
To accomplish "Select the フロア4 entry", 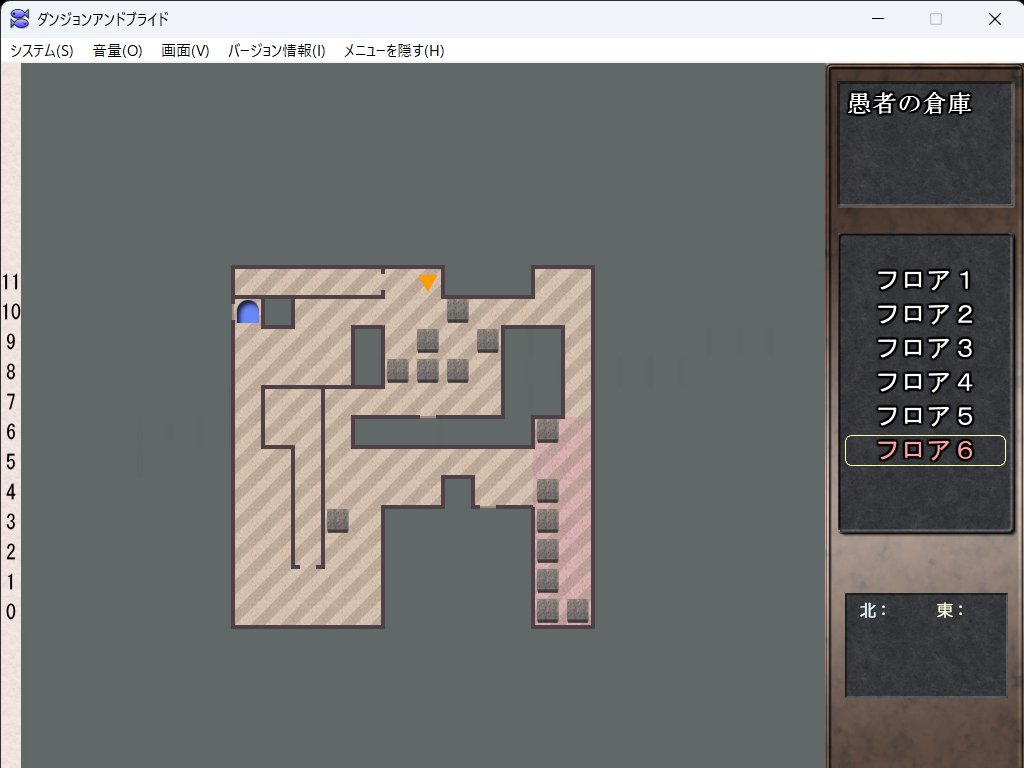I will (x=925, y=382).
